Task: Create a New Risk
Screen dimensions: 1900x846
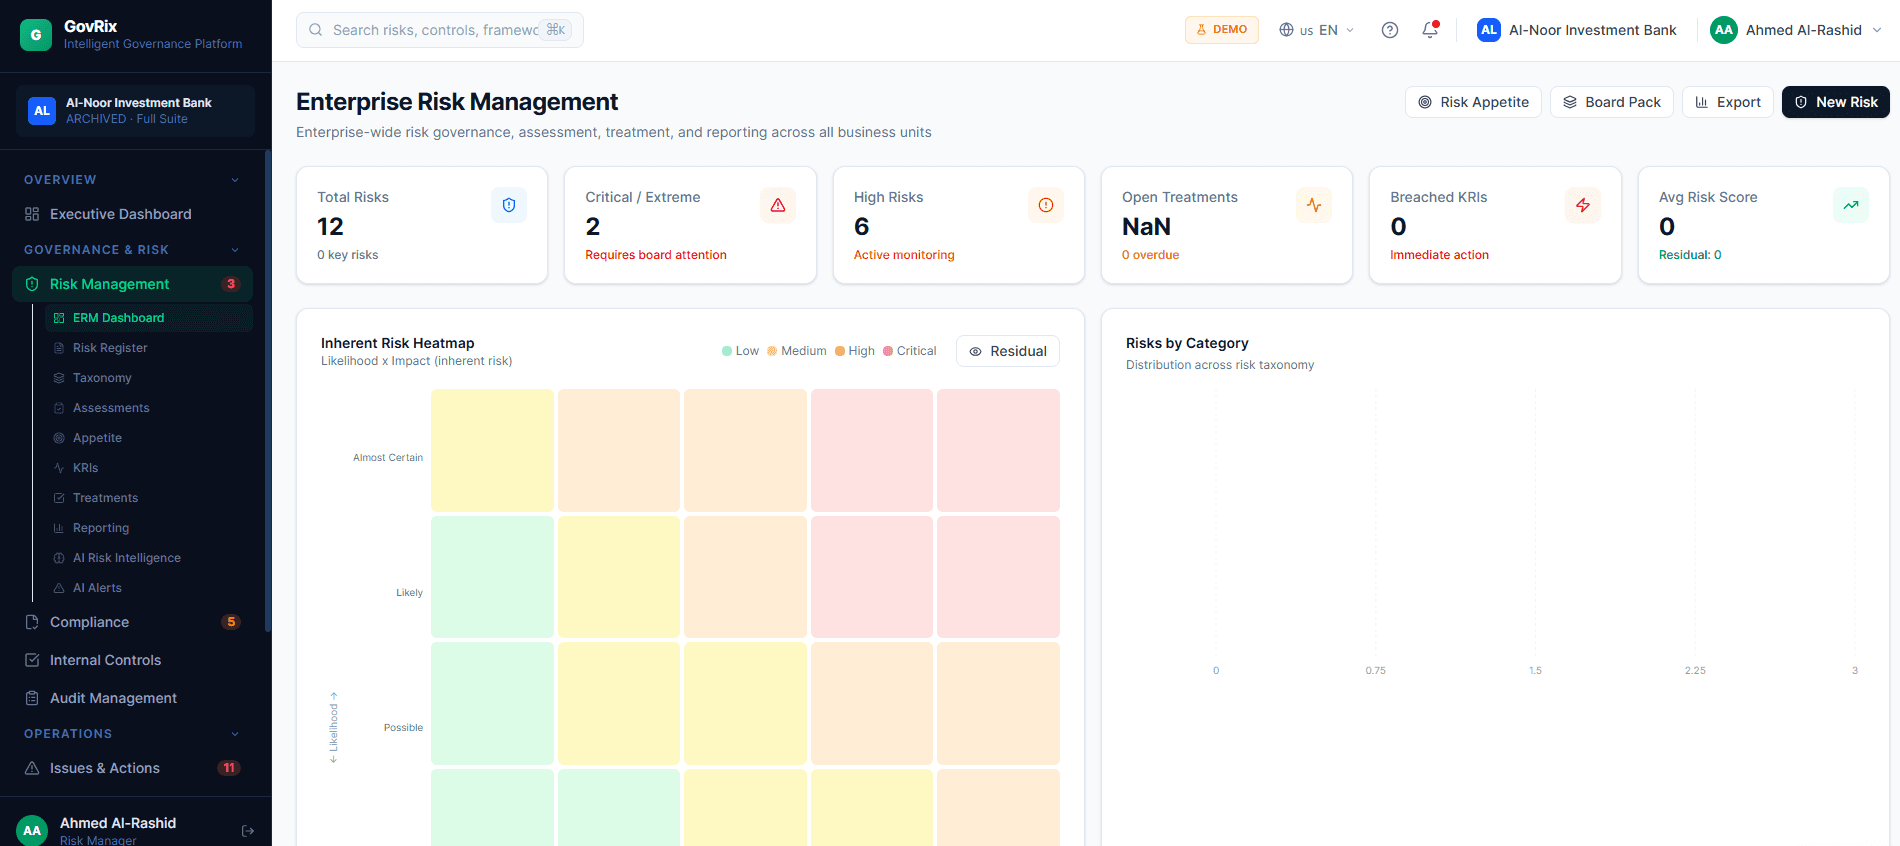Action: pyautogui.click(x=1835, y=102)
